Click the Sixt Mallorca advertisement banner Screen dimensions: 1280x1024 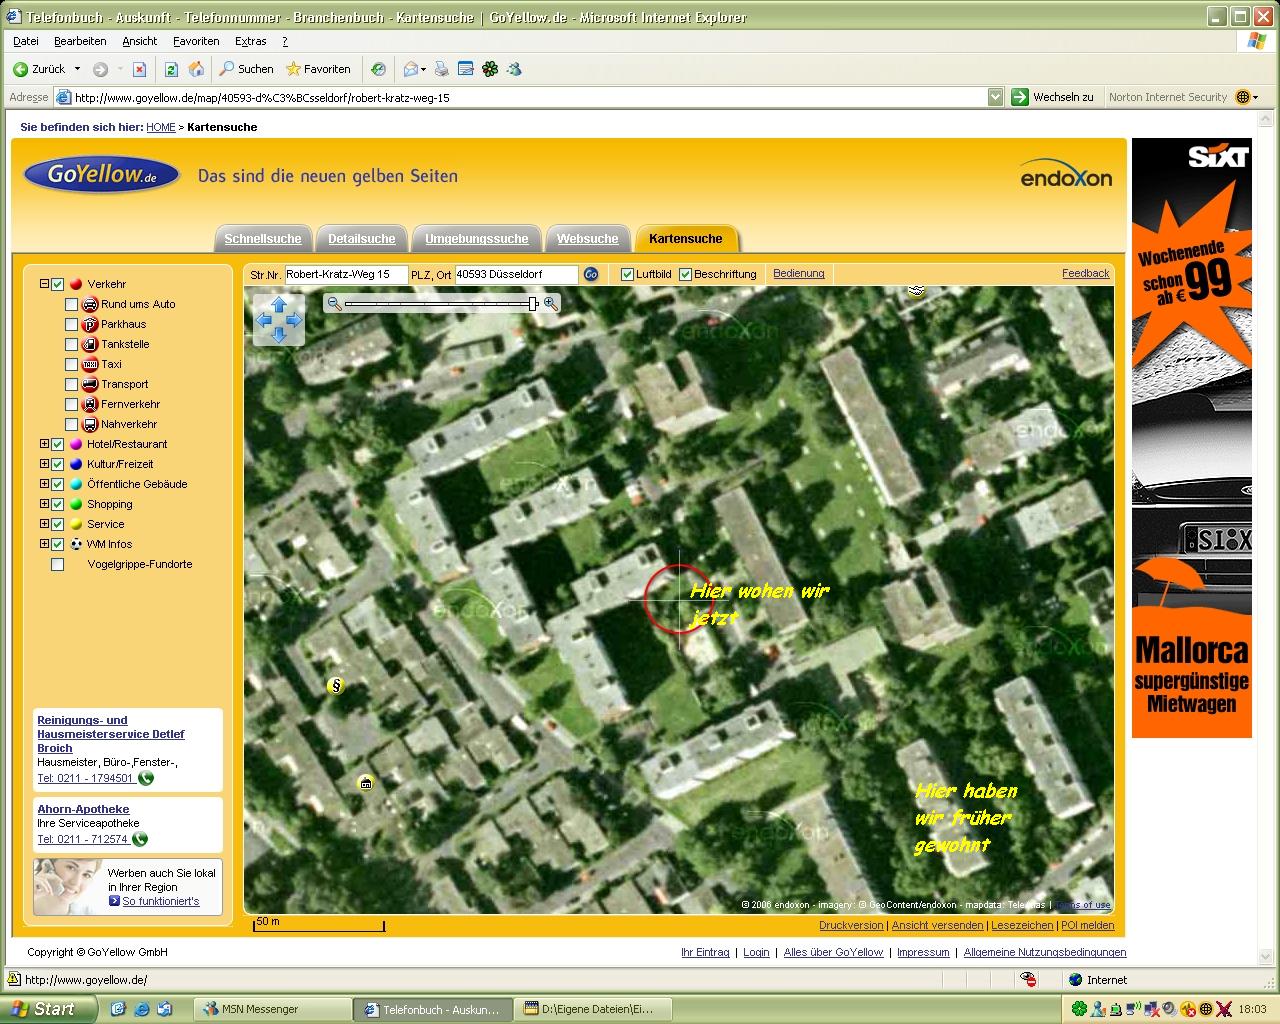click(1191, 438)
